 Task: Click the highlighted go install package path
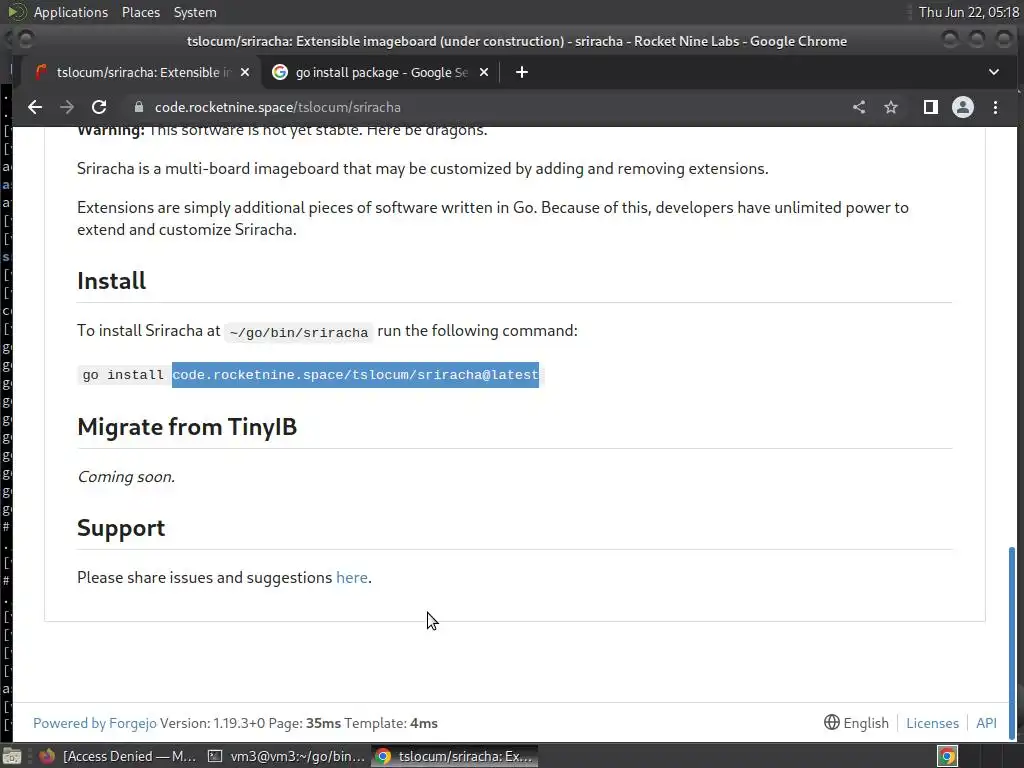click(x=355, y=375)
